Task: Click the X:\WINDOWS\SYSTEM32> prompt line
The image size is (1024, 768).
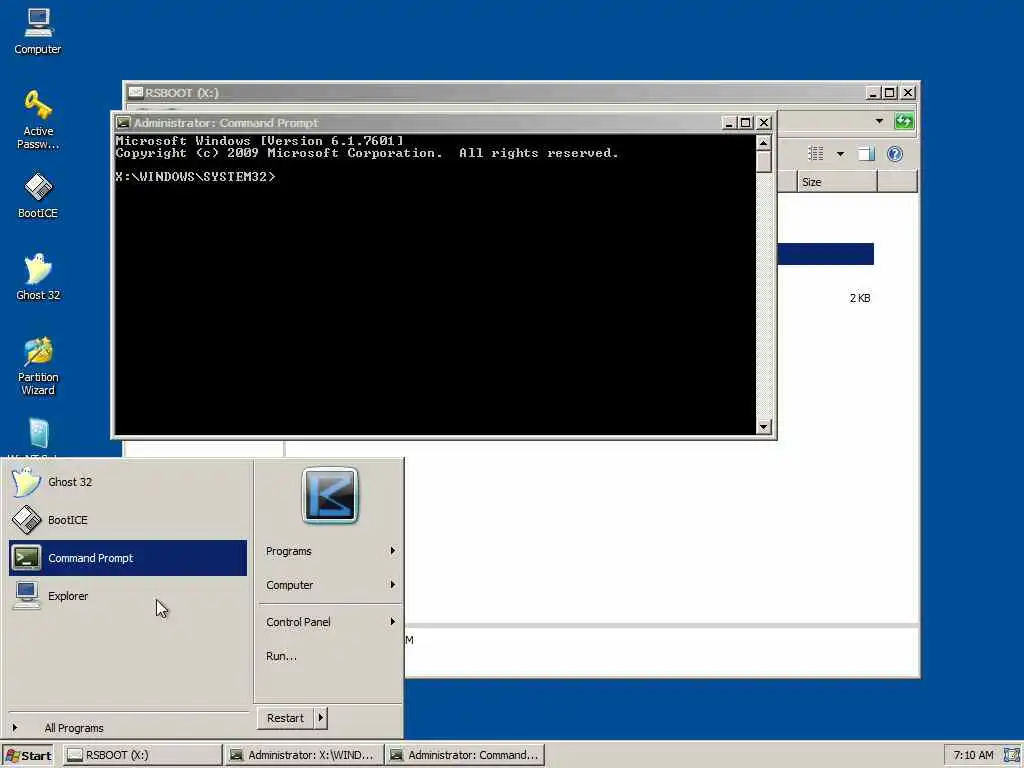Action: (195, 176)
